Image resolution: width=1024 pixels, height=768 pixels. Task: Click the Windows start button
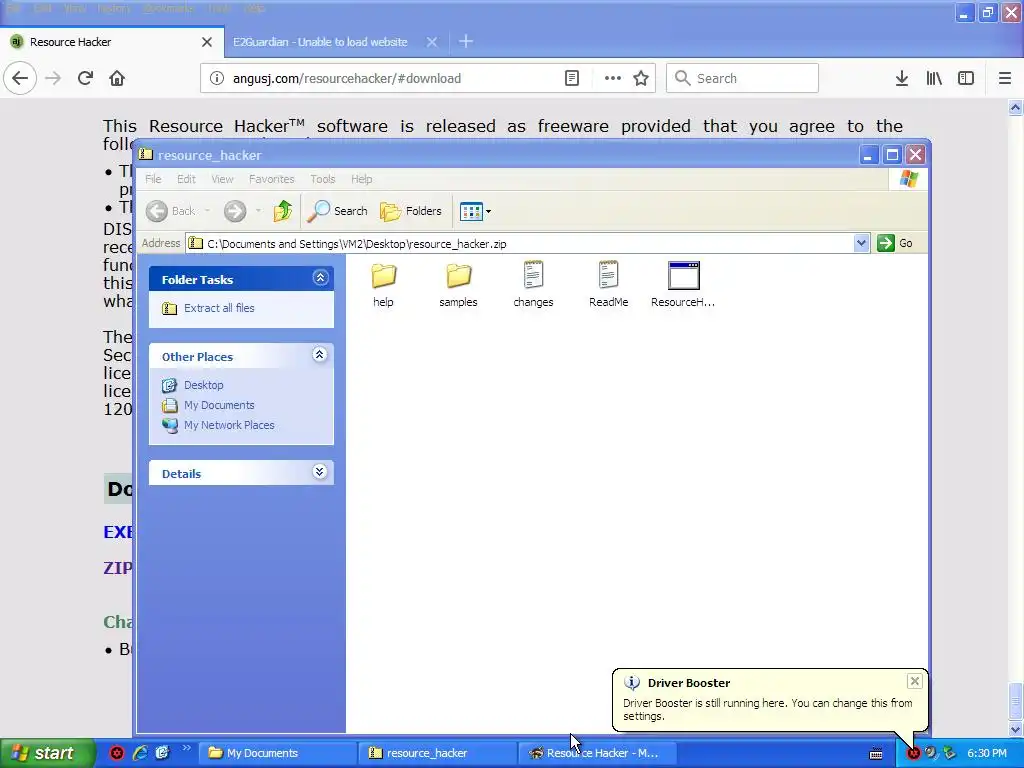pos(47,753)
